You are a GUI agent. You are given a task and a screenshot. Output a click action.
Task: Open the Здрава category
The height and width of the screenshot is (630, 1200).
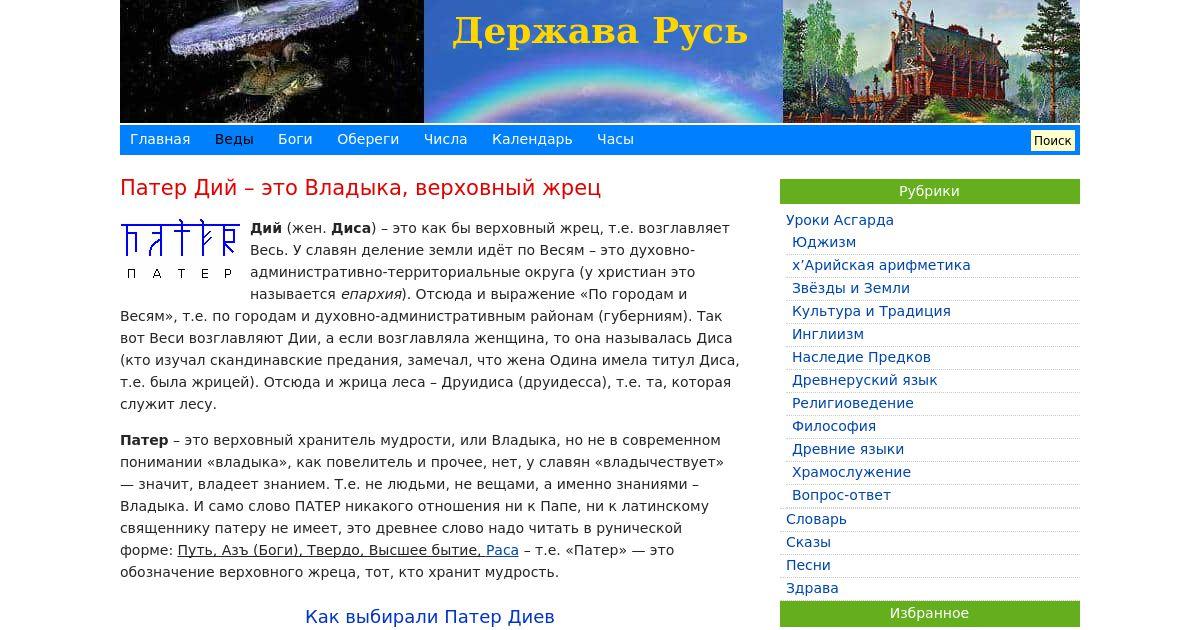click(812, 588)
